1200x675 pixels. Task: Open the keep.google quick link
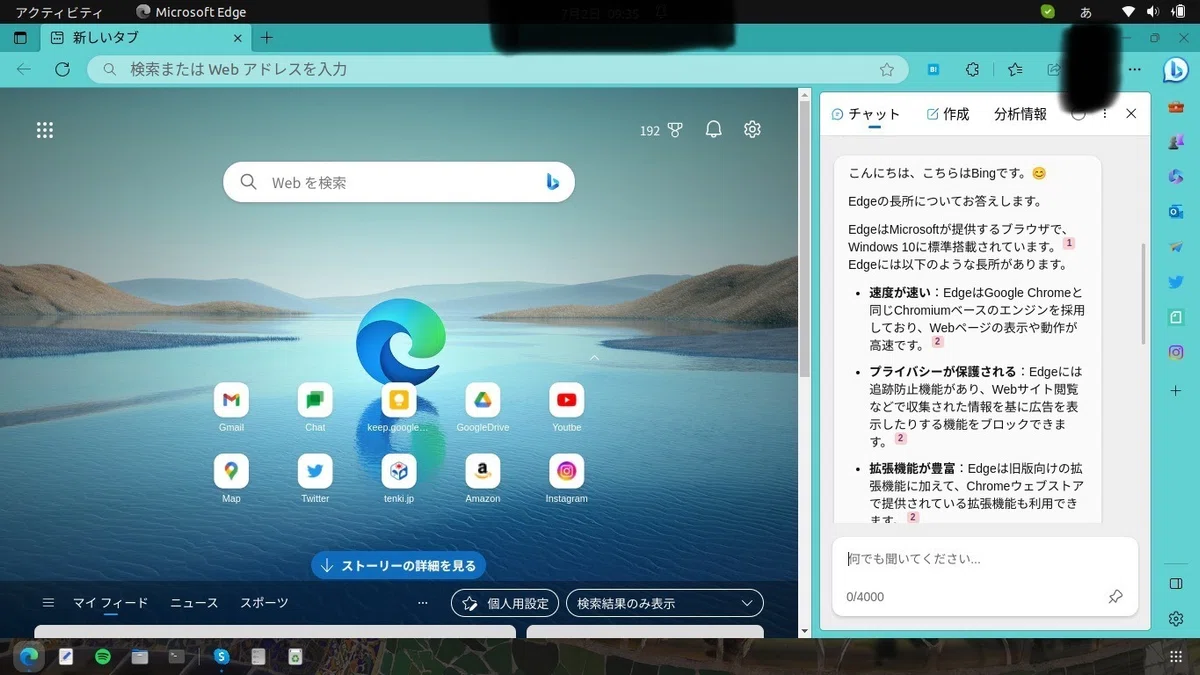[399, 400]
